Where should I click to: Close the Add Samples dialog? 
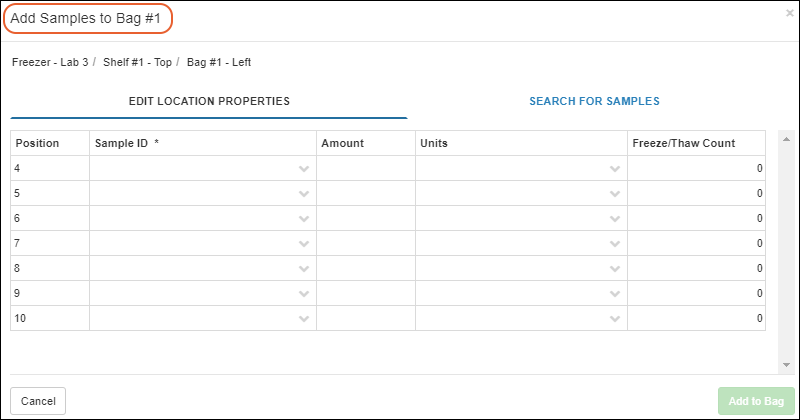789,14
